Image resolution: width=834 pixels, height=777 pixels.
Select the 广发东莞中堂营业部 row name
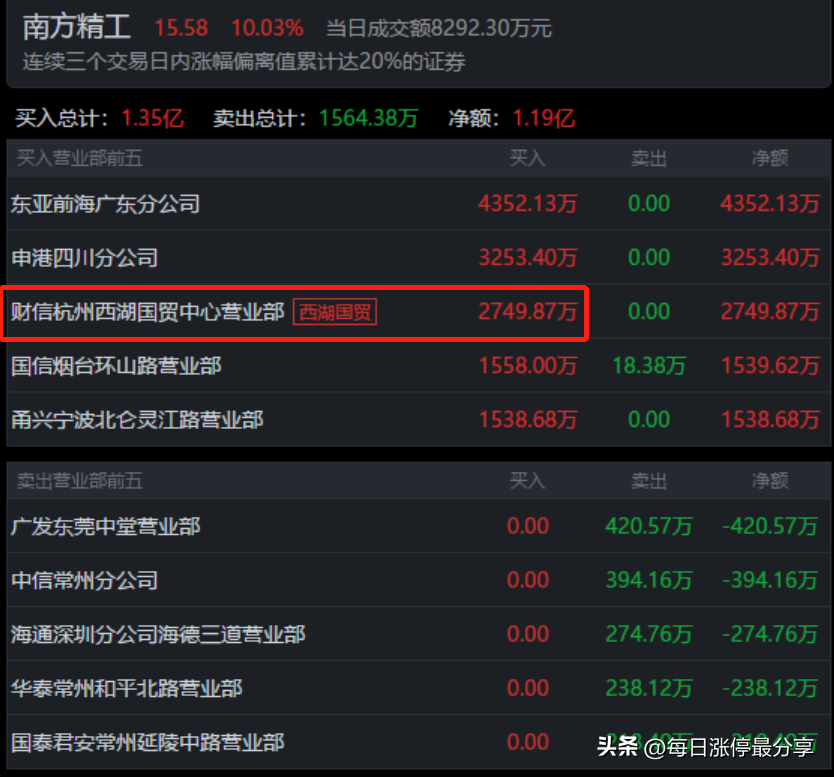click(x=105, y=527)
